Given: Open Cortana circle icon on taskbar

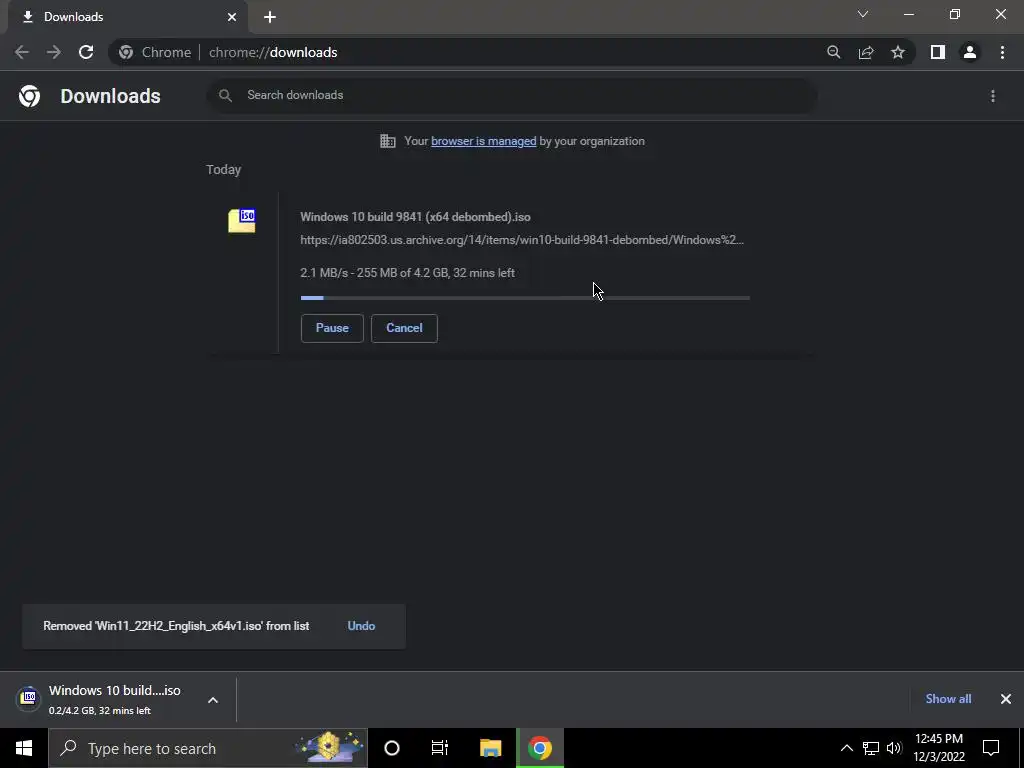Looking at the screenshot, I should pyautogui.click(x=392, y=748).
